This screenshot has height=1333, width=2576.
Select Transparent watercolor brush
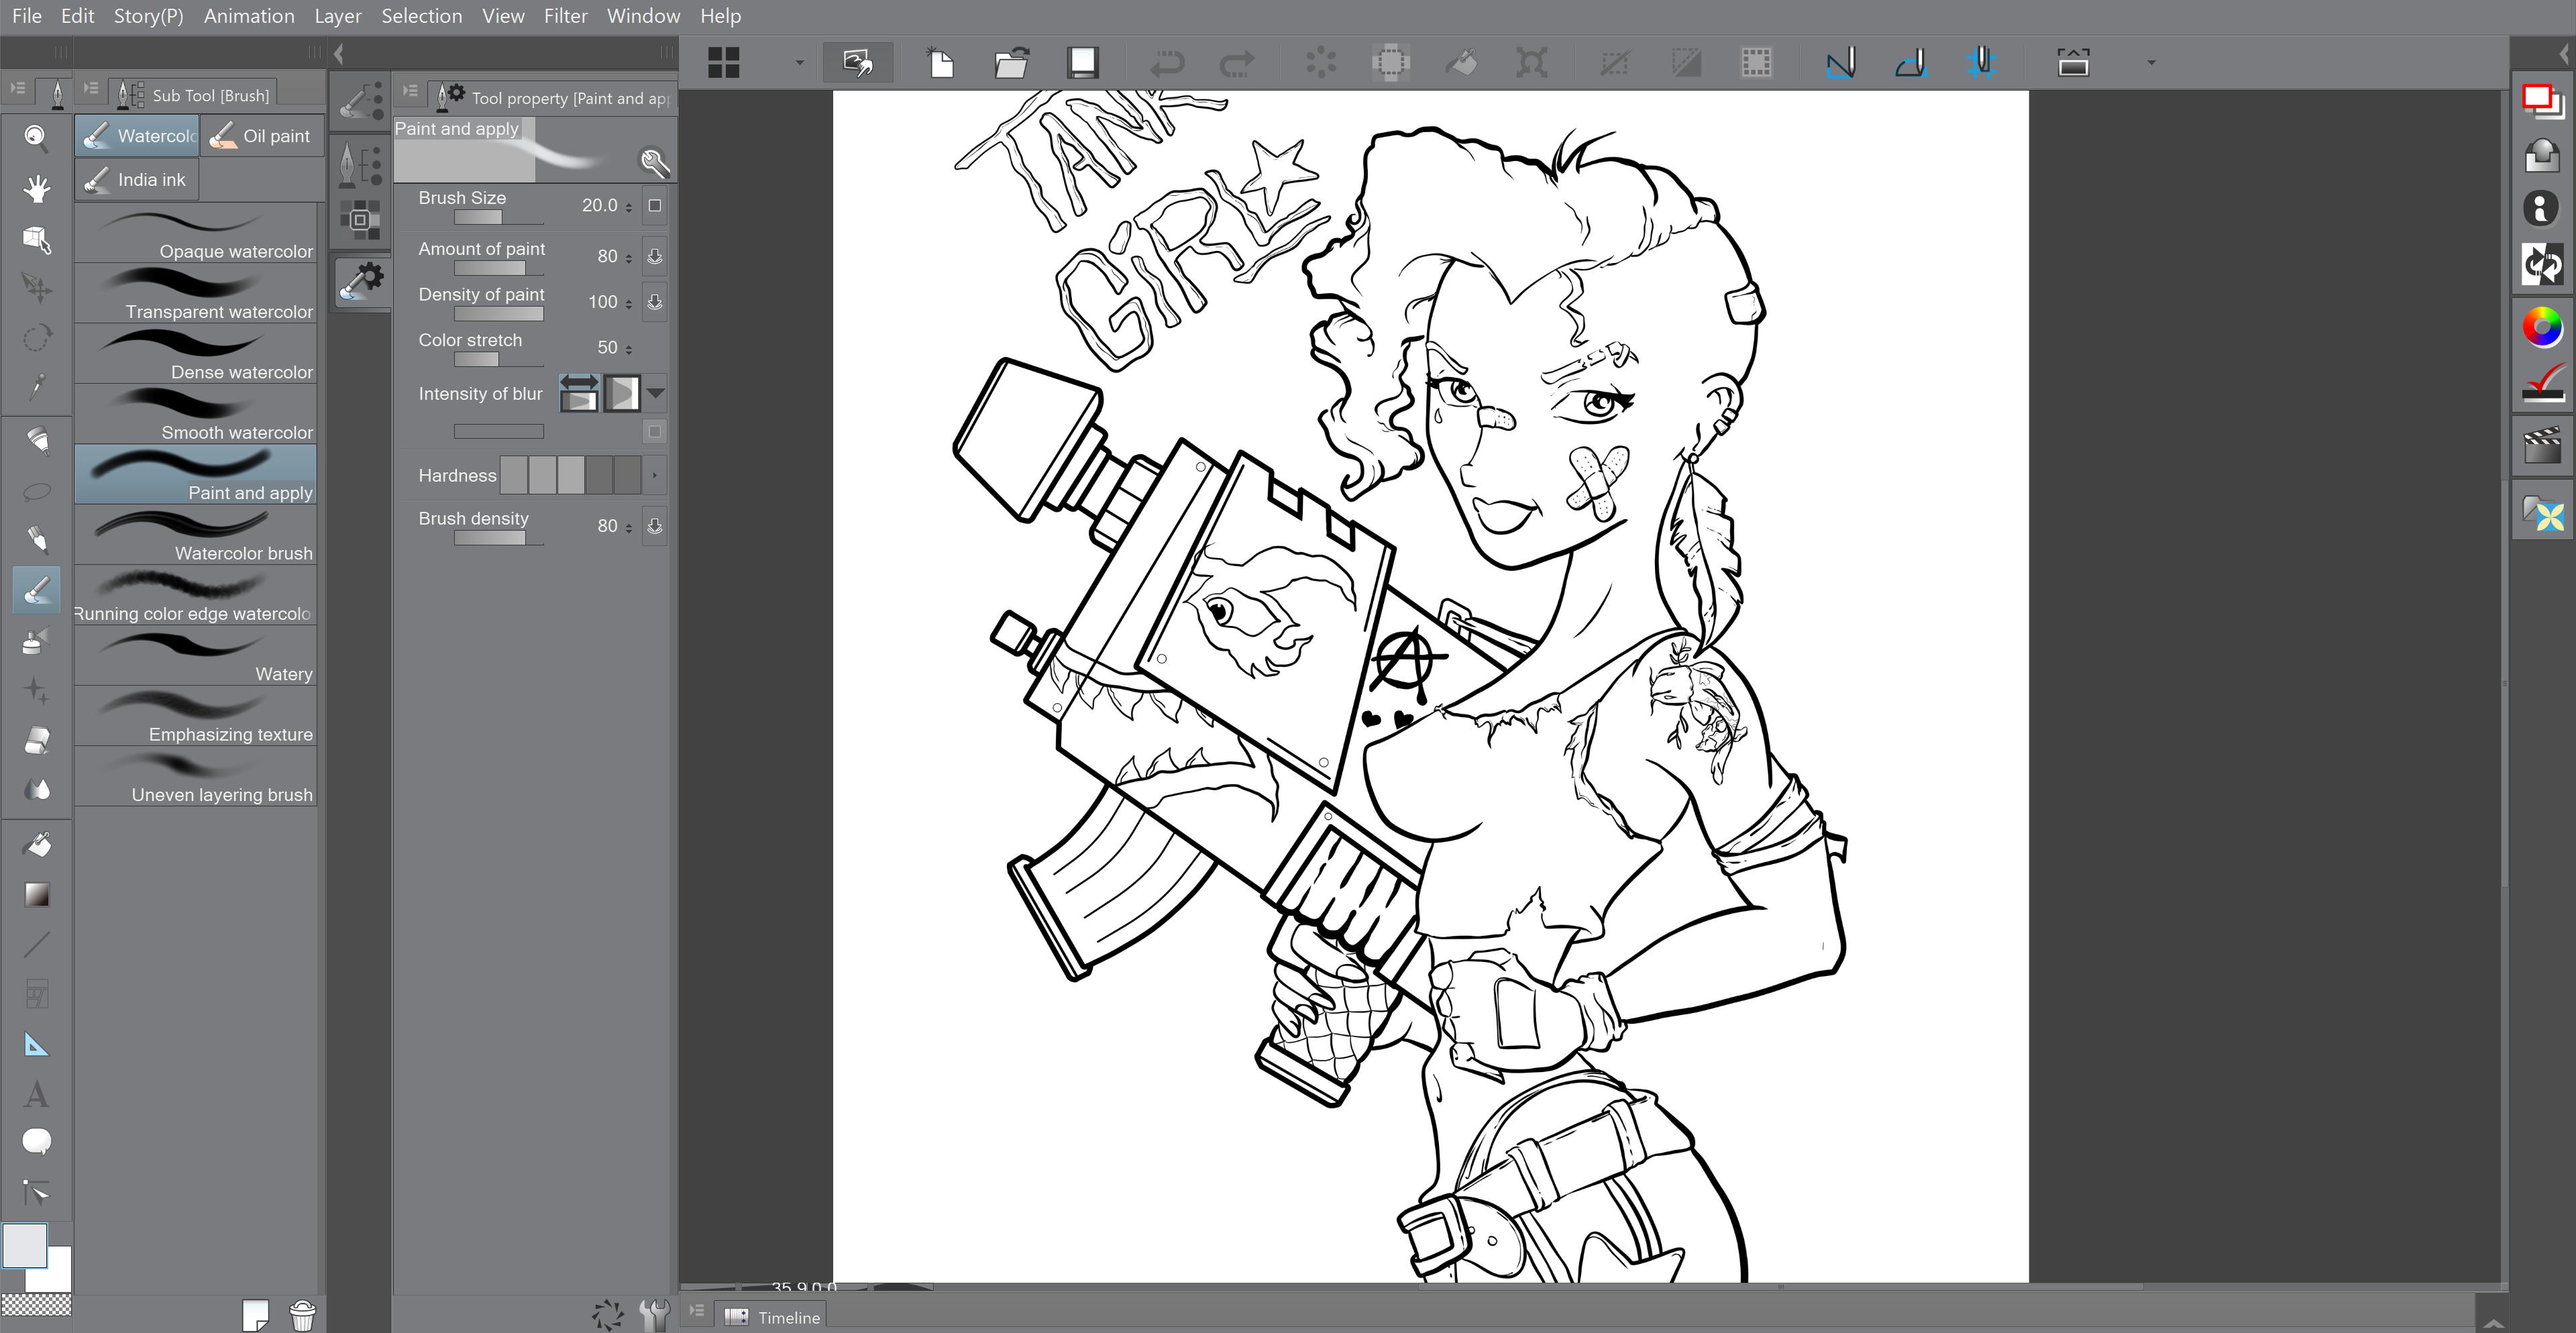(x=196, y=294)
